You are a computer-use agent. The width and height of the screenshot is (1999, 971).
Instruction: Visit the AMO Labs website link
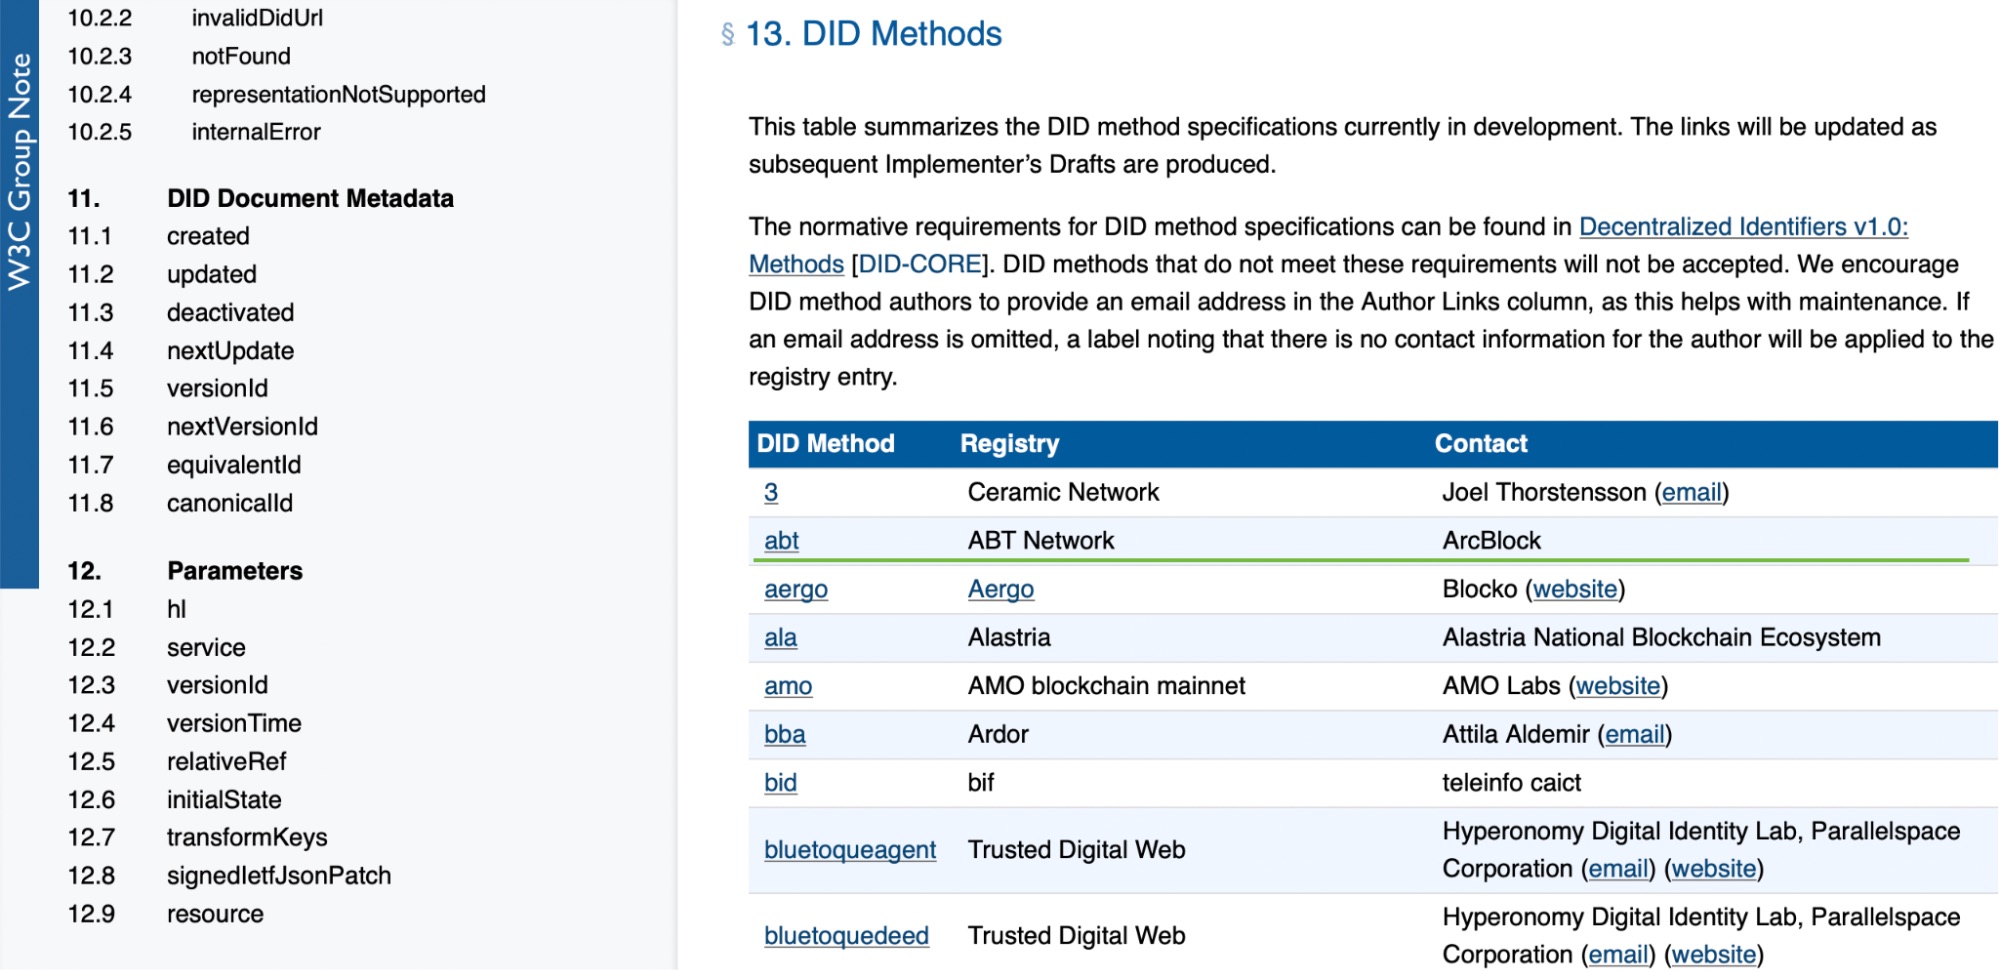click(x=1618, y=686)
